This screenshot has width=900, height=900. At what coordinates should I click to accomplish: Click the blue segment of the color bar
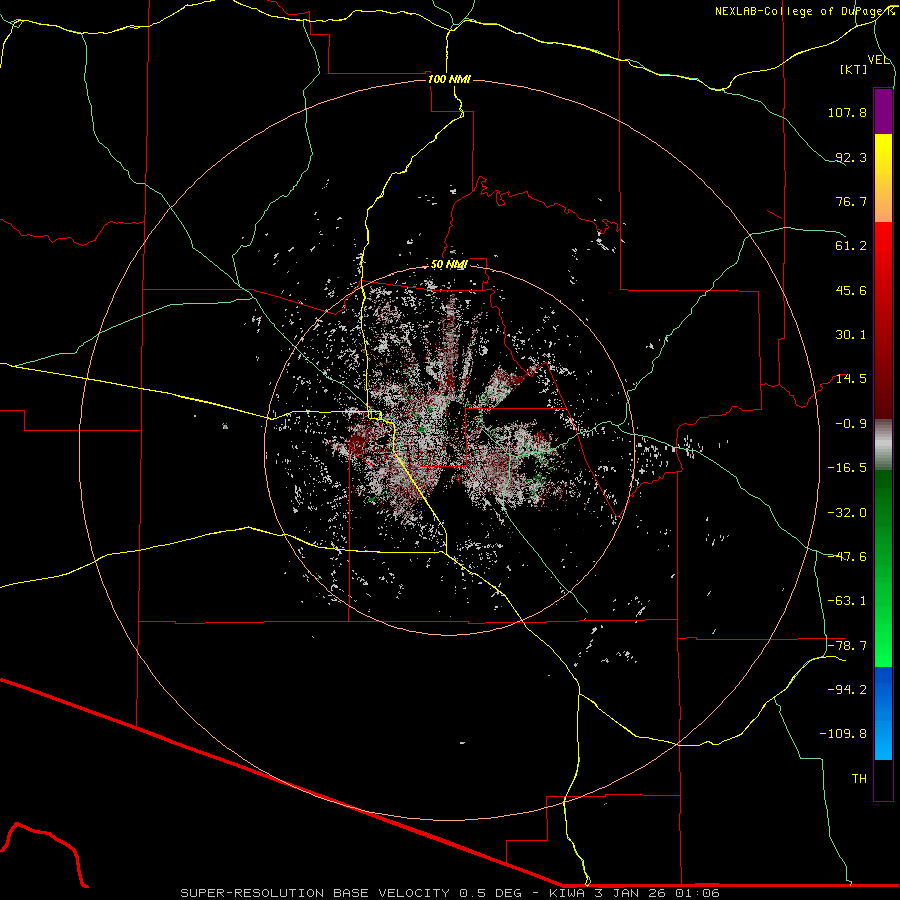coord(883,713)
